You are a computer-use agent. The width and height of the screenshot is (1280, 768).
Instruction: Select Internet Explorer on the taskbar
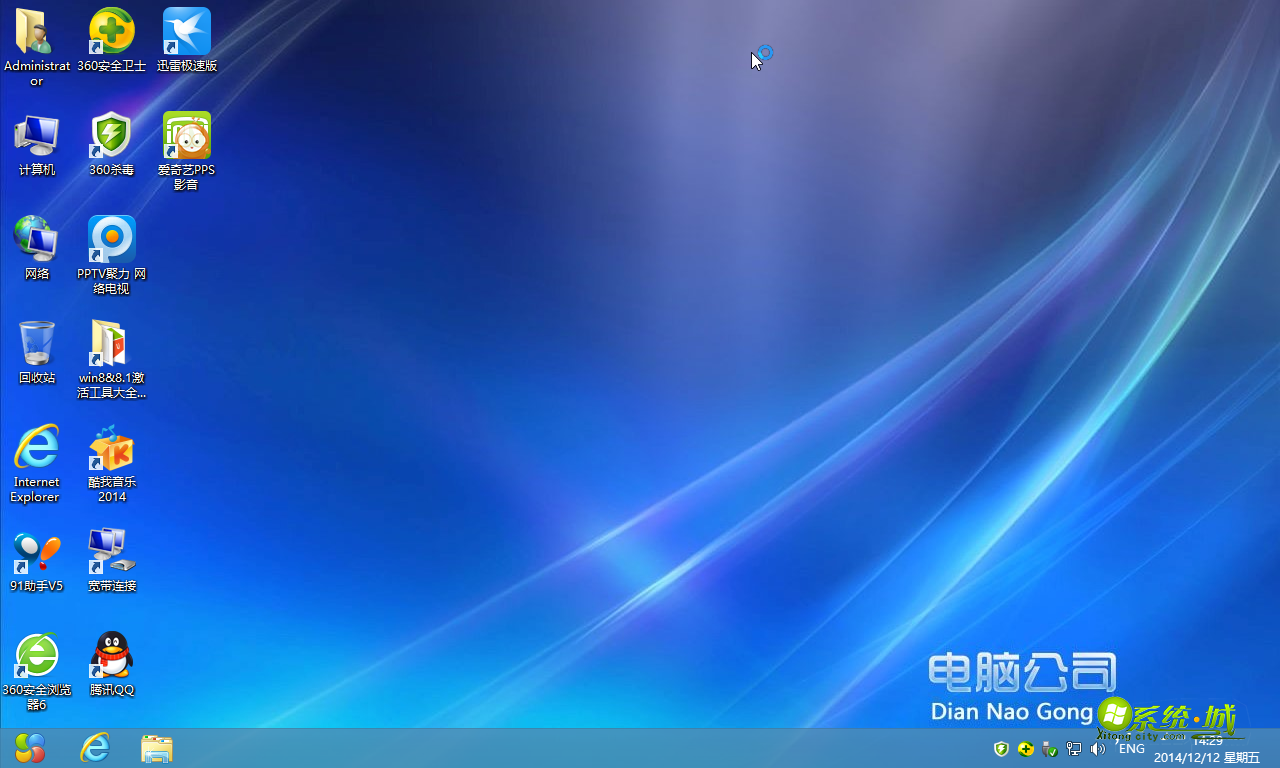(x=95, y=748)
